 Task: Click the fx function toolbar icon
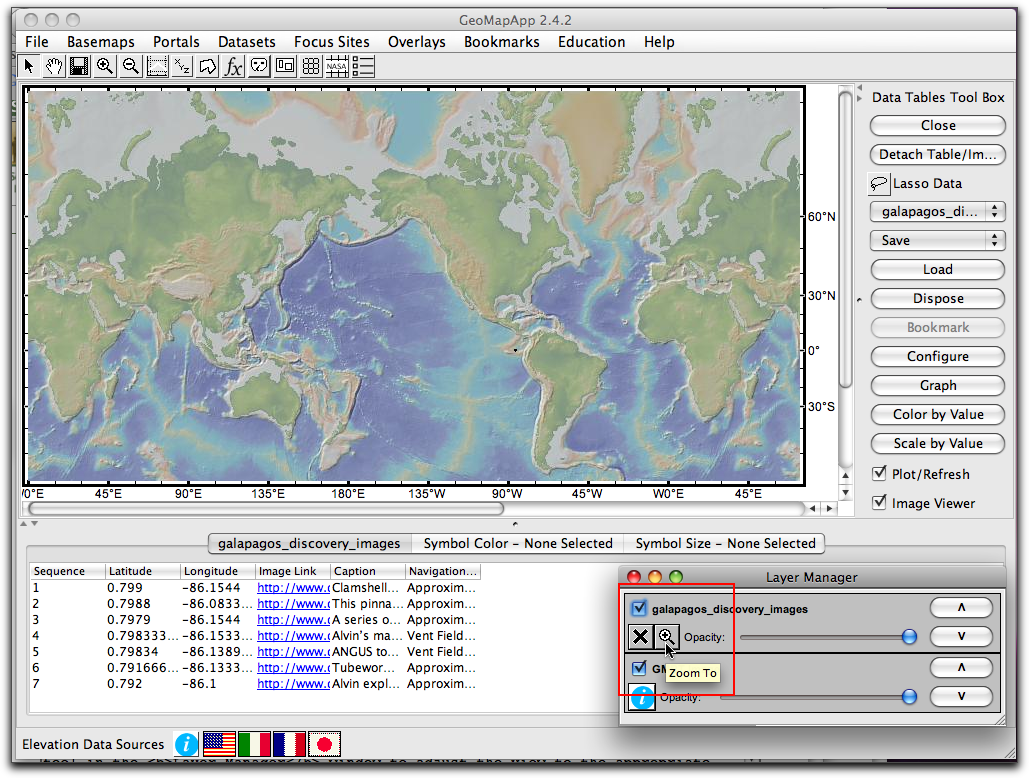pyautogui.click(x=233, y=66)
